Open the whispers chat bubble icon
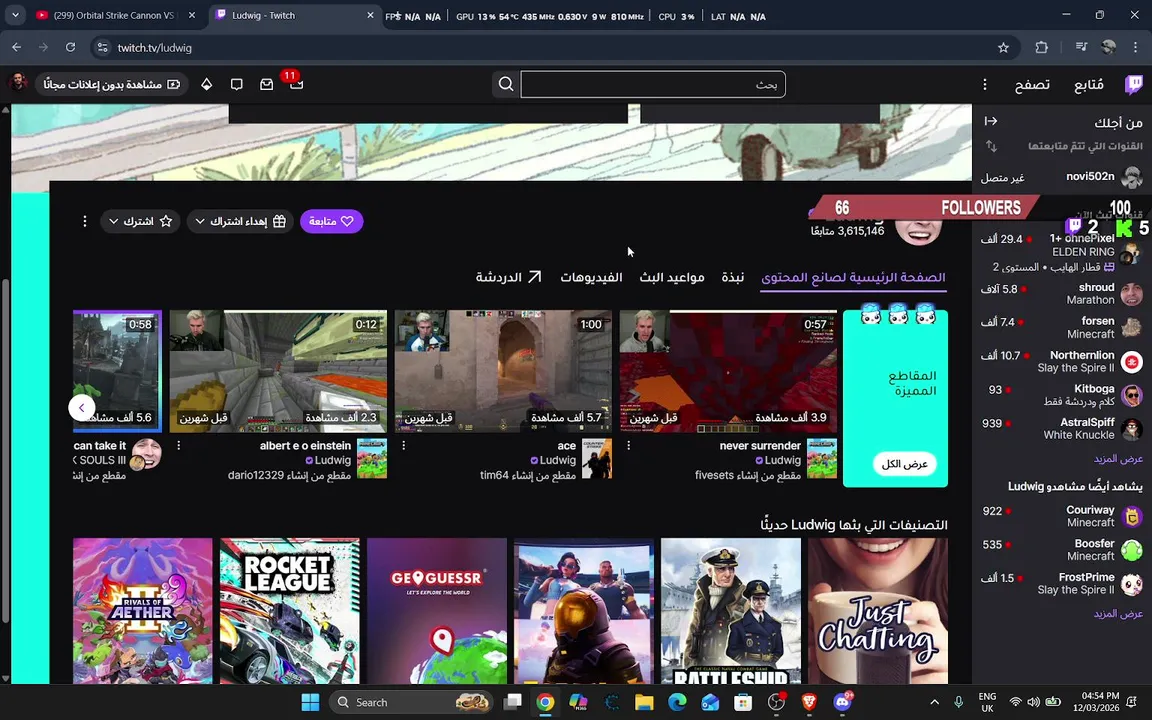Viewport: 1152px width, 720px height. (237, 84)
